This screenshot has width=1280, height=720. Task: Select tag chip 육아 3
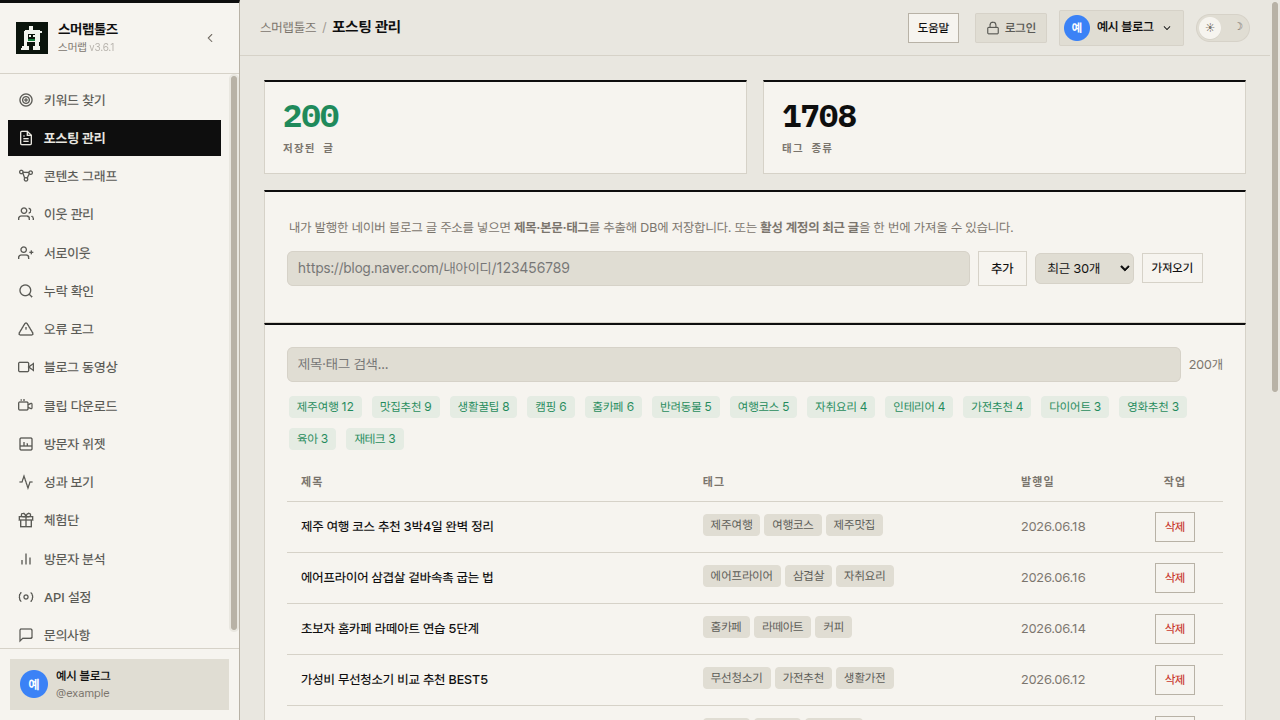pyautogui.click(x=312, y=438)
